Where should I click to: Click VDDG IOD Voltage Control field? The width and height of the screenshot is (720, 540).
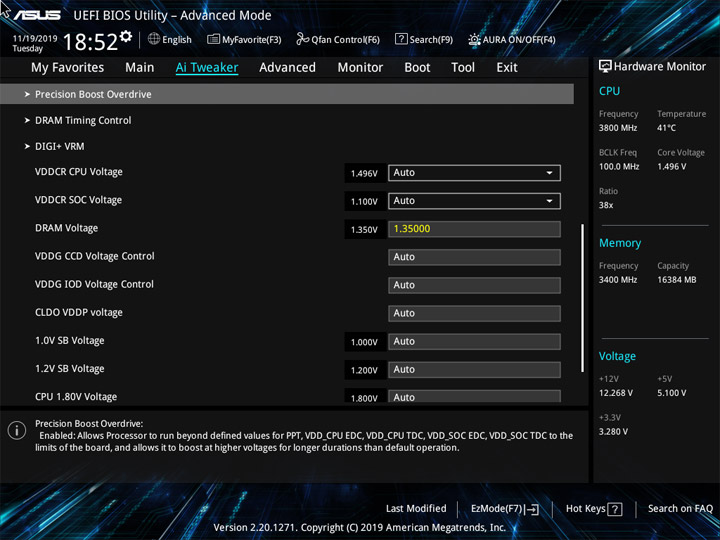click(x=474, y=285)
